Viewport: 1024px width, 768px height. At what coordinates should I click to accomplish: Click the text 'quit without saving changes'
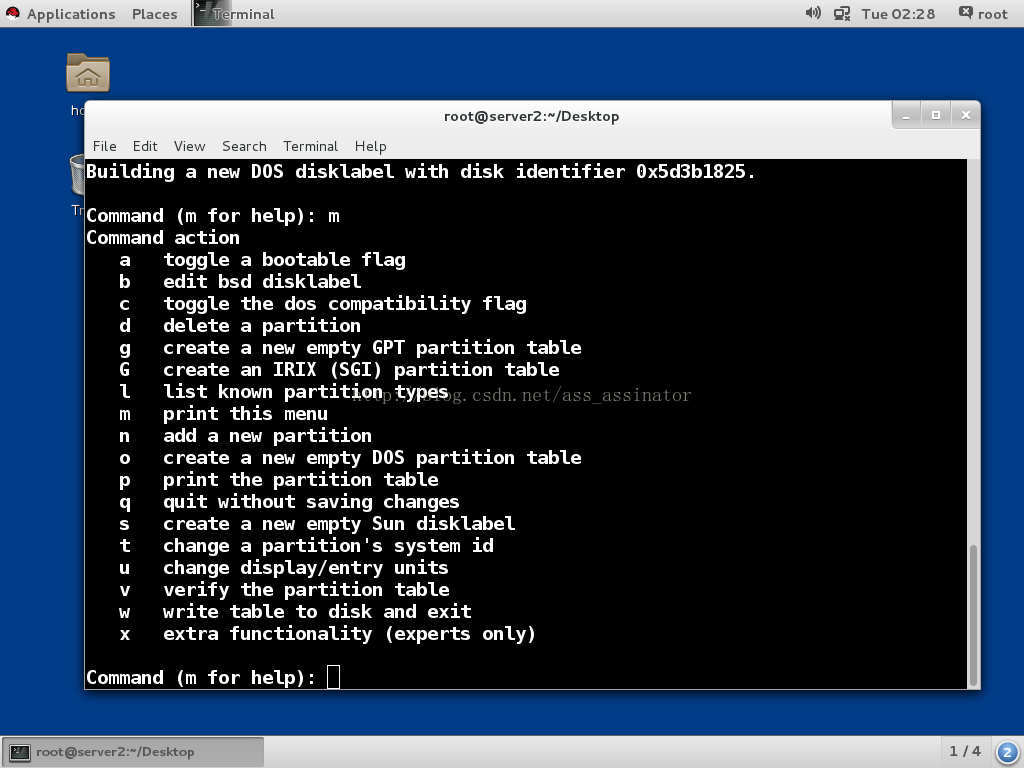312,502
